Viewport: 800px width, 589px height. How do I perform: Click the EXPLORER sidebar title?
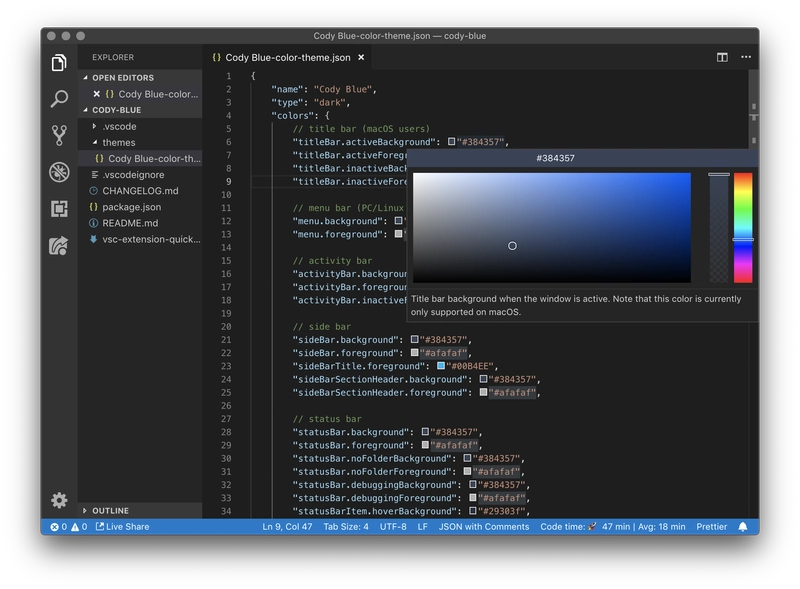pos(113,57)
